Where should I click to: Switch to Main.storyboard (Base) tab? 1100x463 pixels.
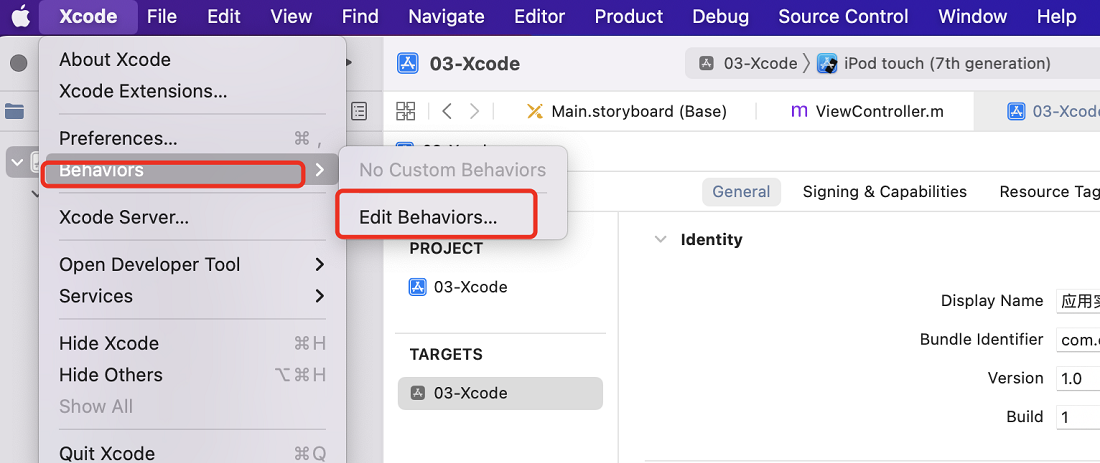click(626, 111)
